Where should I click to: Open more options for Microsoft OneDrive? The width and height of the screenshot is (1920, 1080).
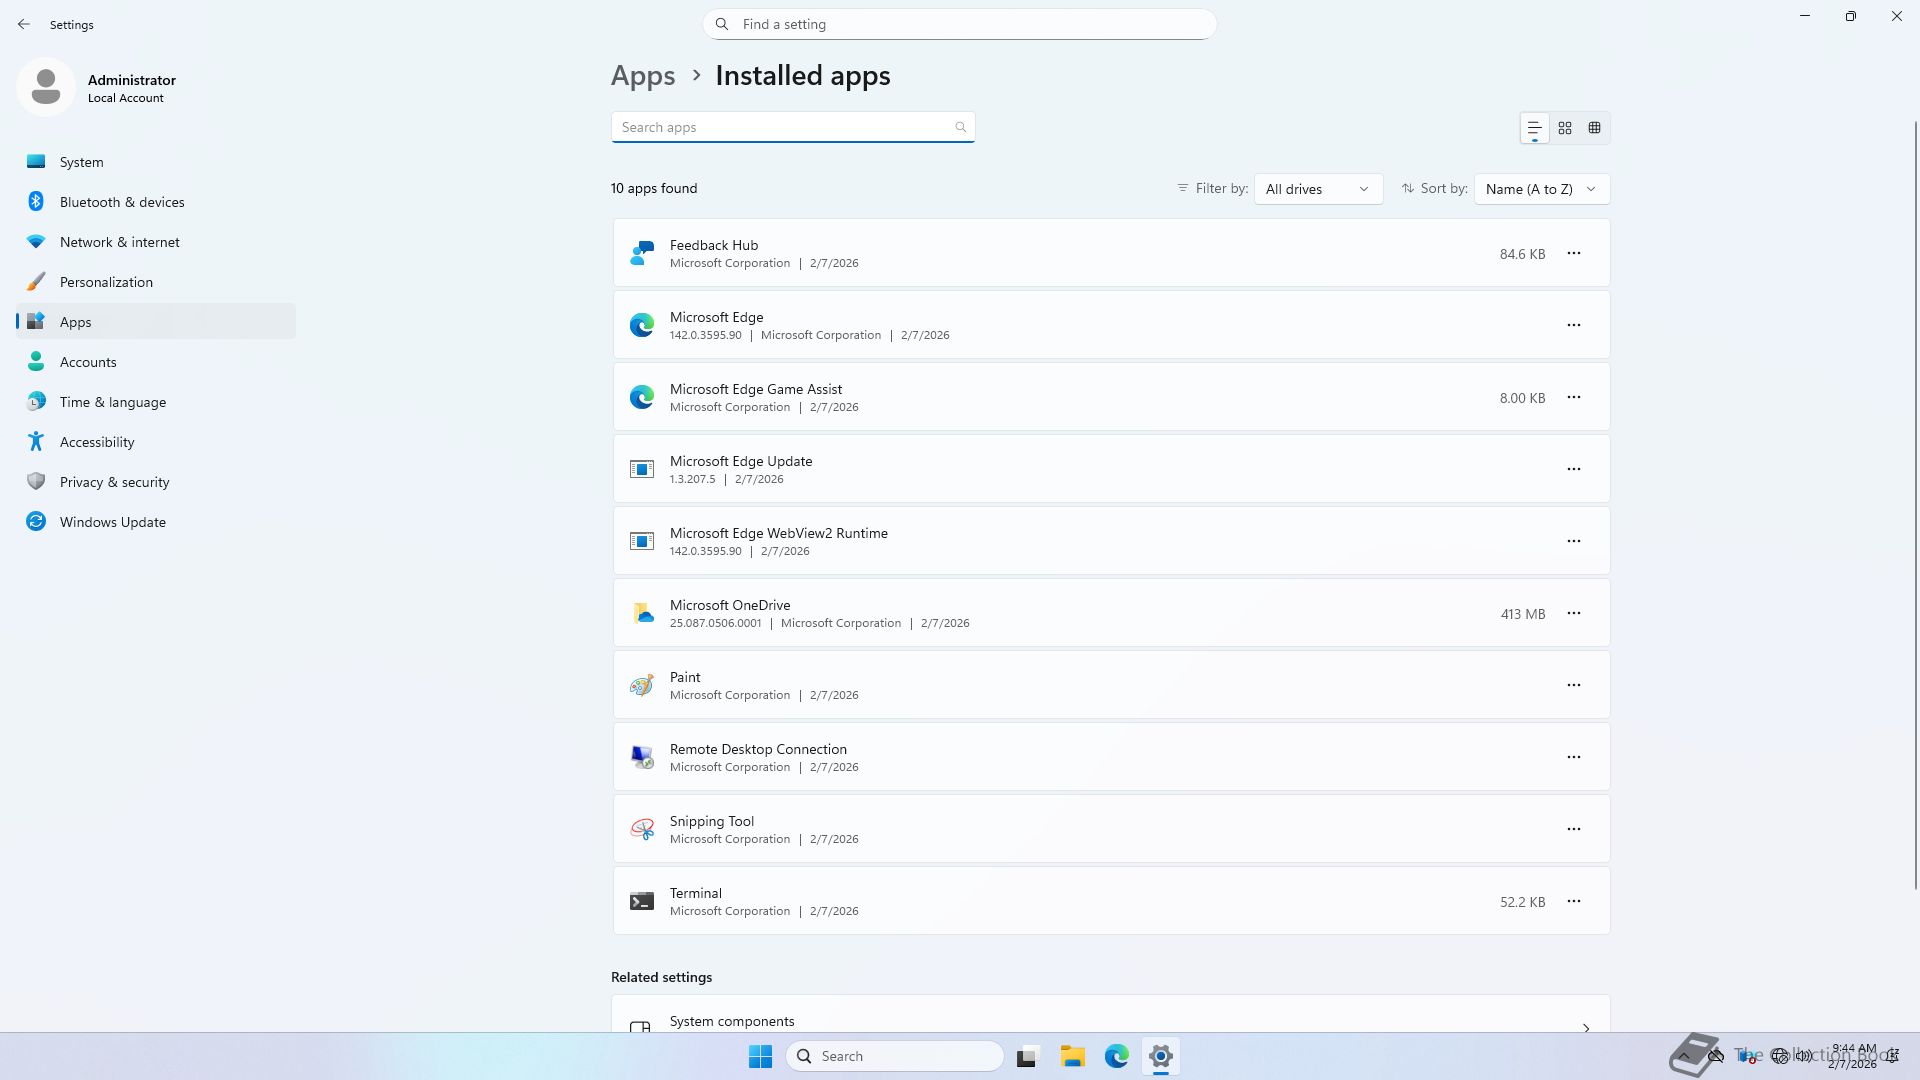[1574, 614]
